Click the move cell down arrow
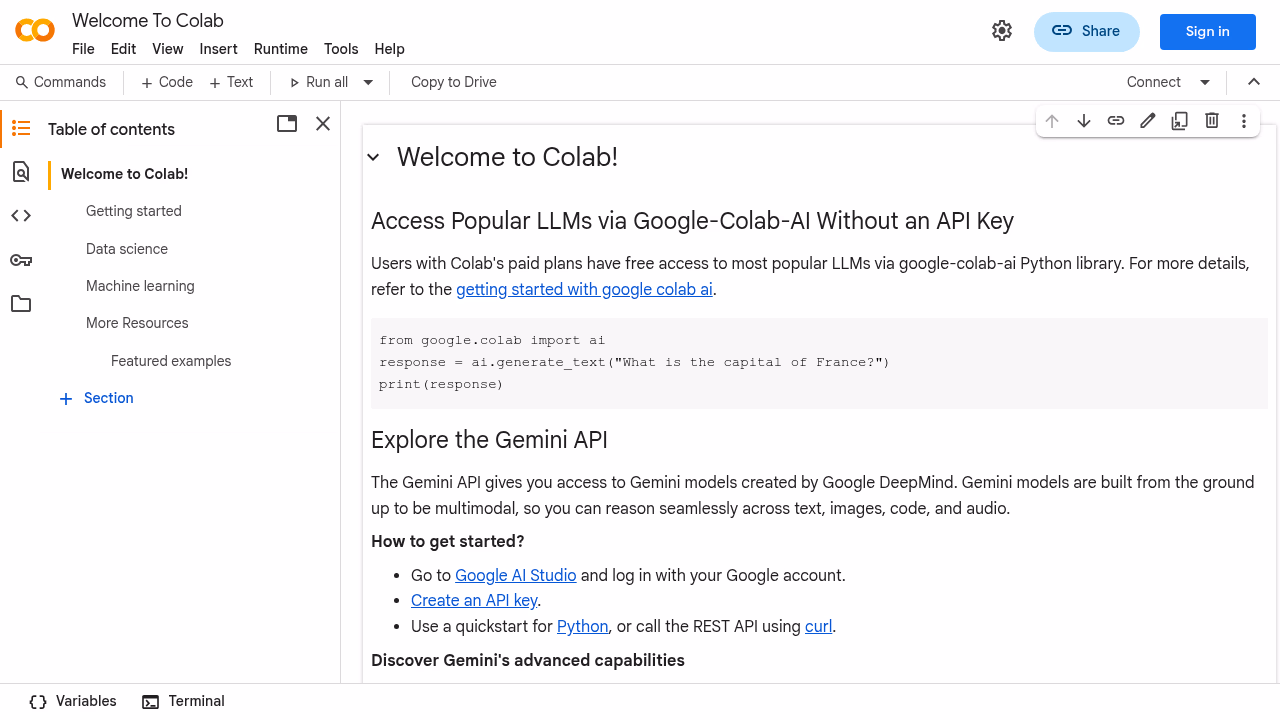1280x720 pixels. click(1084, 121)
